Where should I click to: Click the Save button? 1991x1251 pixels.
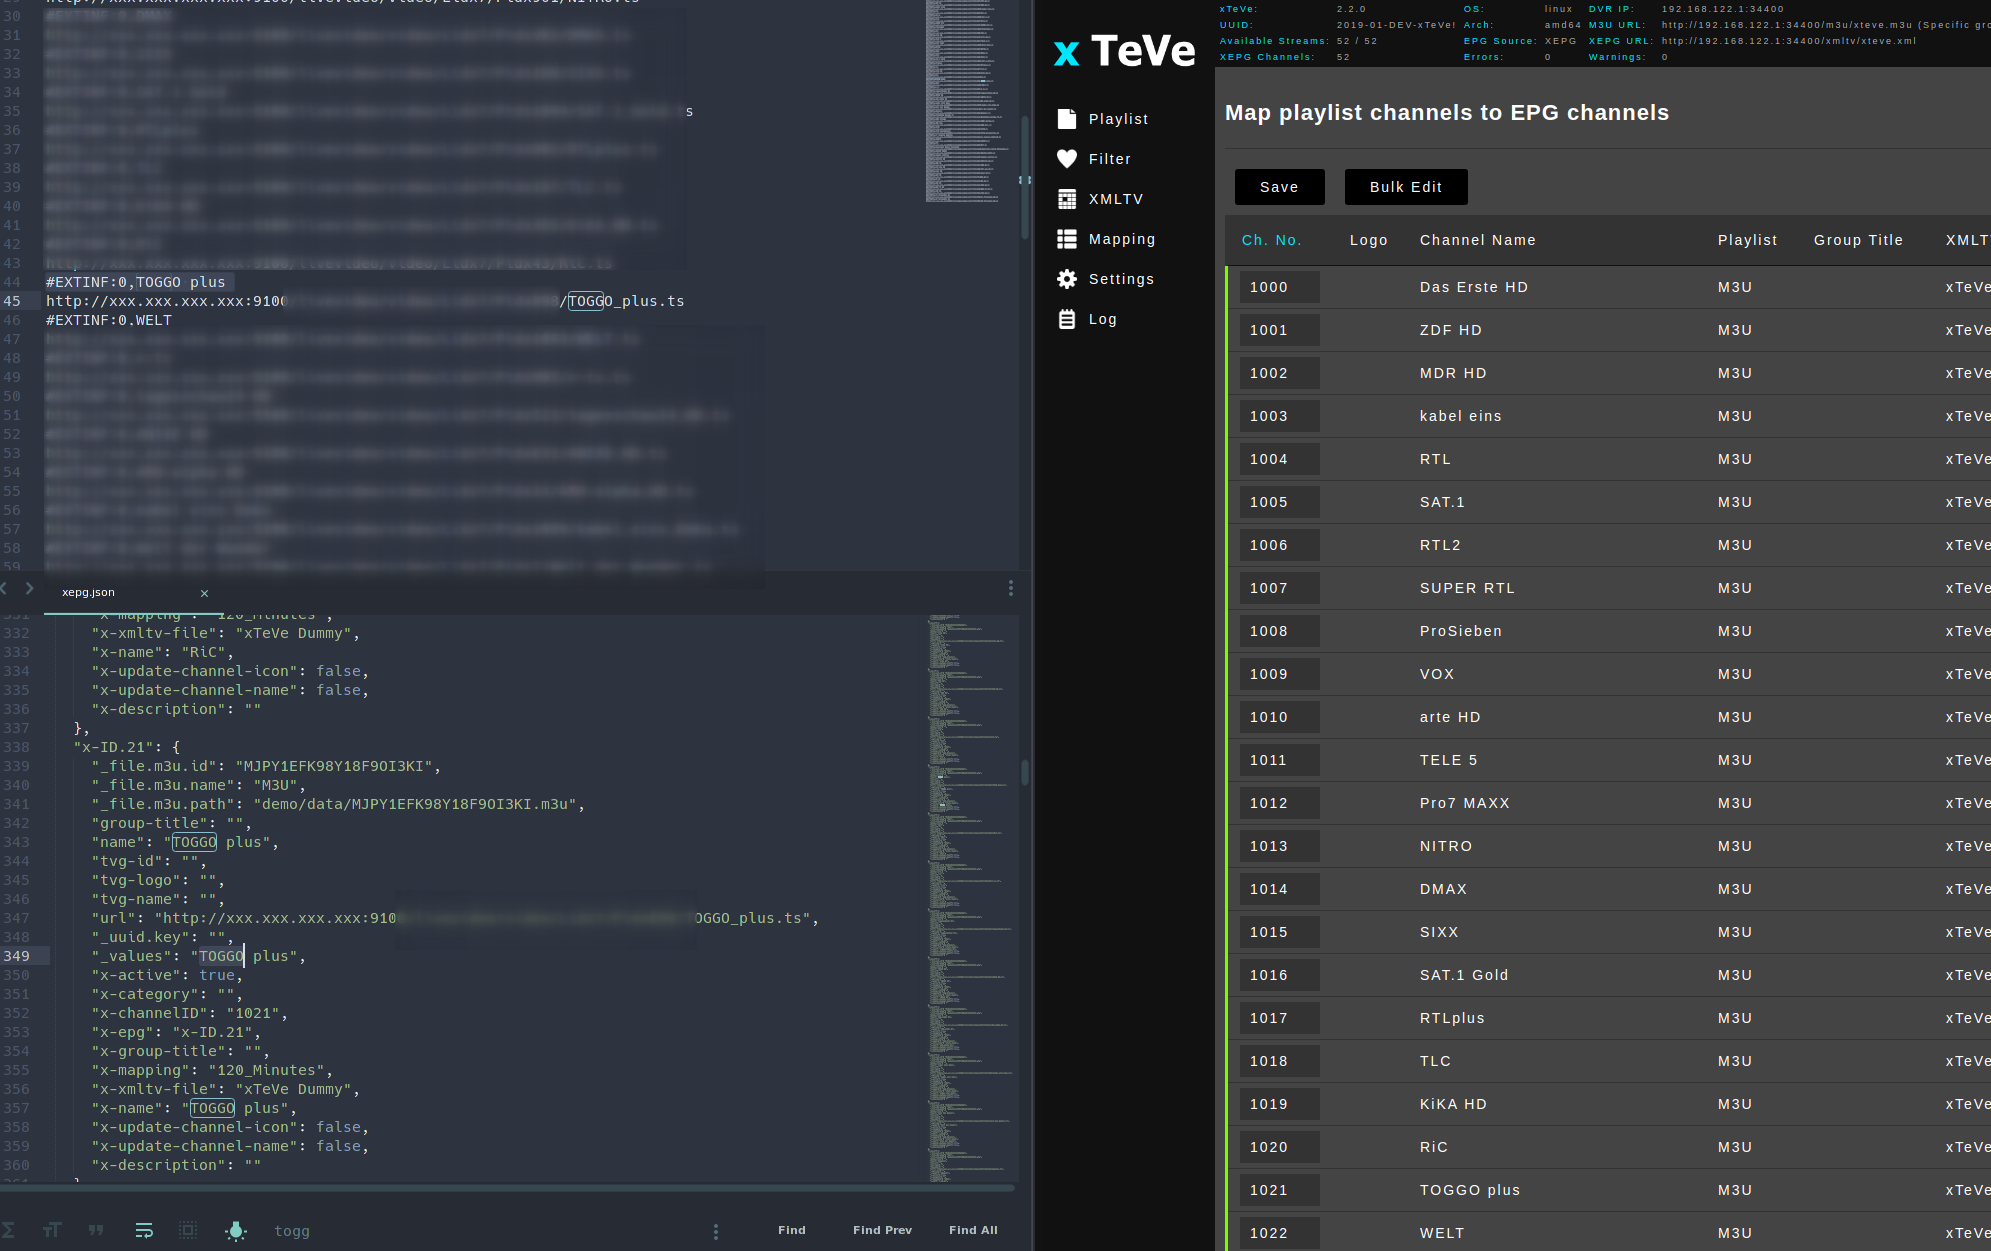[1279, 187]
